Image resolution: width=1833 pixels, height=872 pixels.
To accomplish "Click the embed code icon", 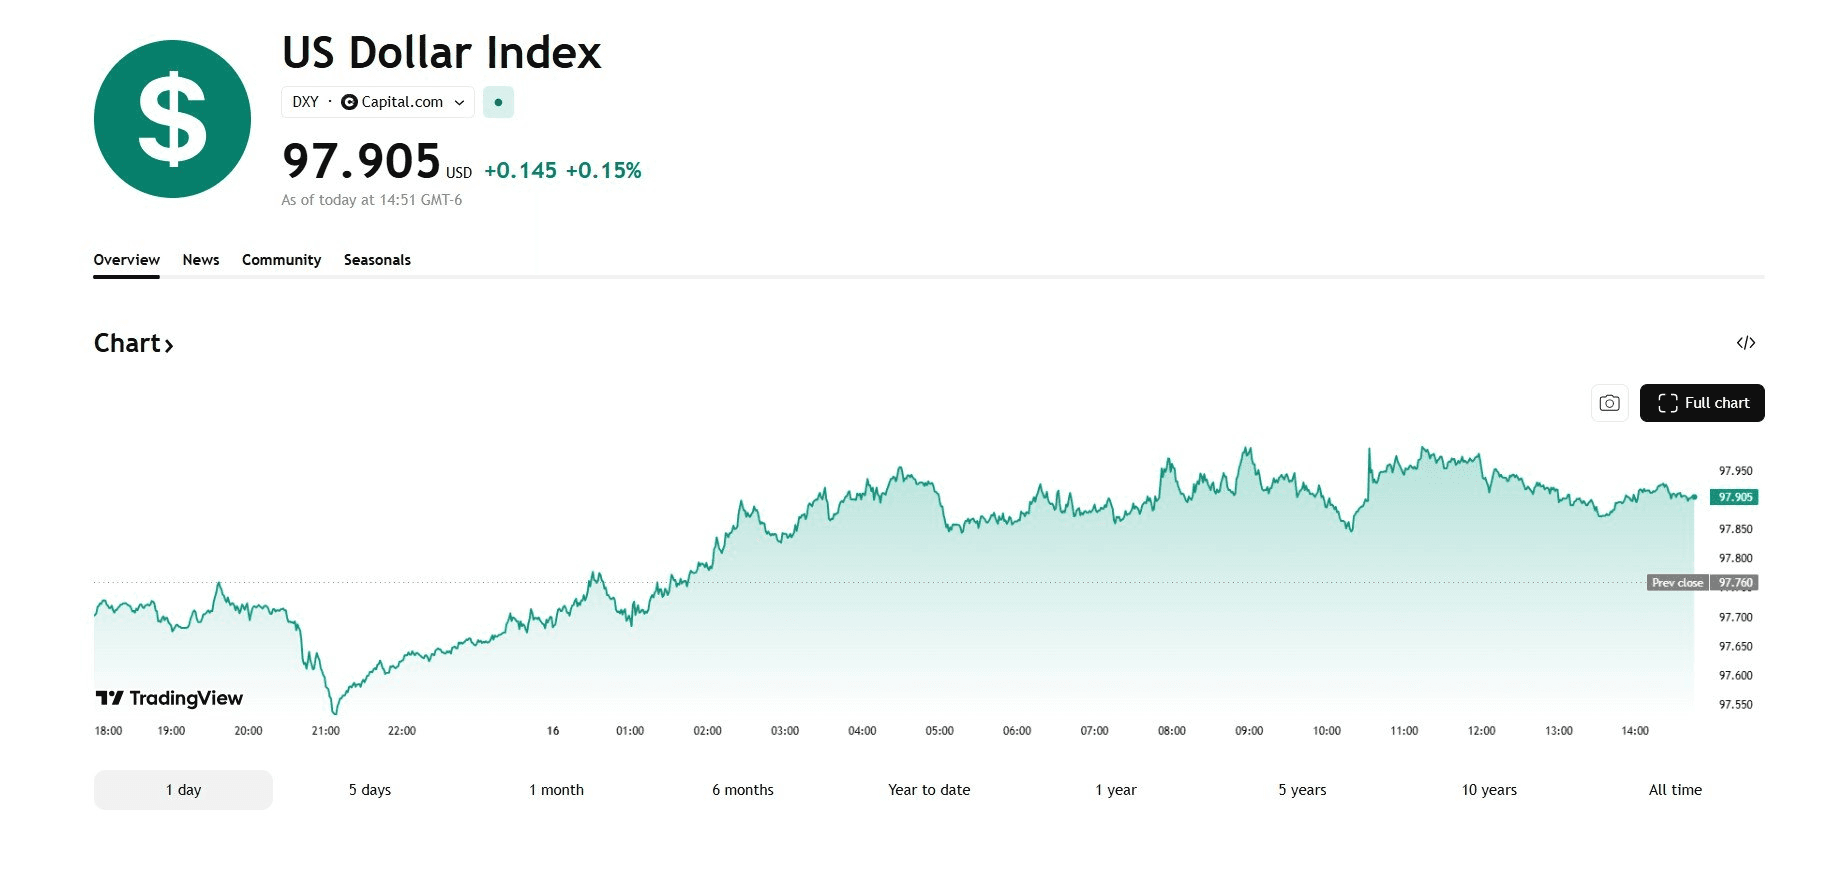I will pos(1746,343).
